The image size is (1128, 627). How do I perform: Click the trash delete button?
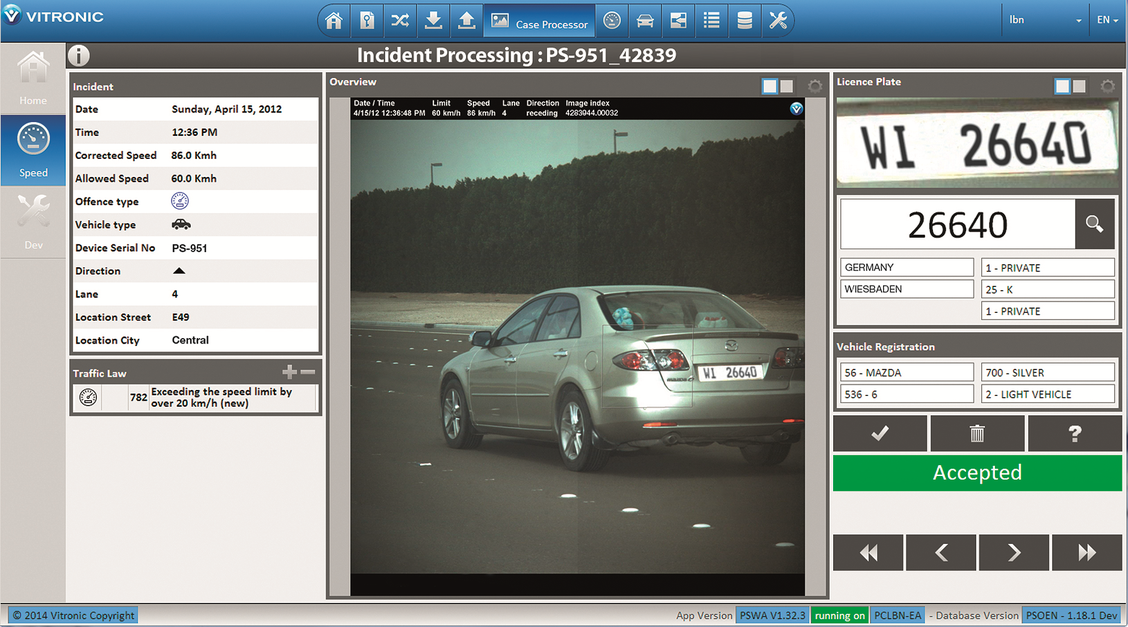click(977, 433)
